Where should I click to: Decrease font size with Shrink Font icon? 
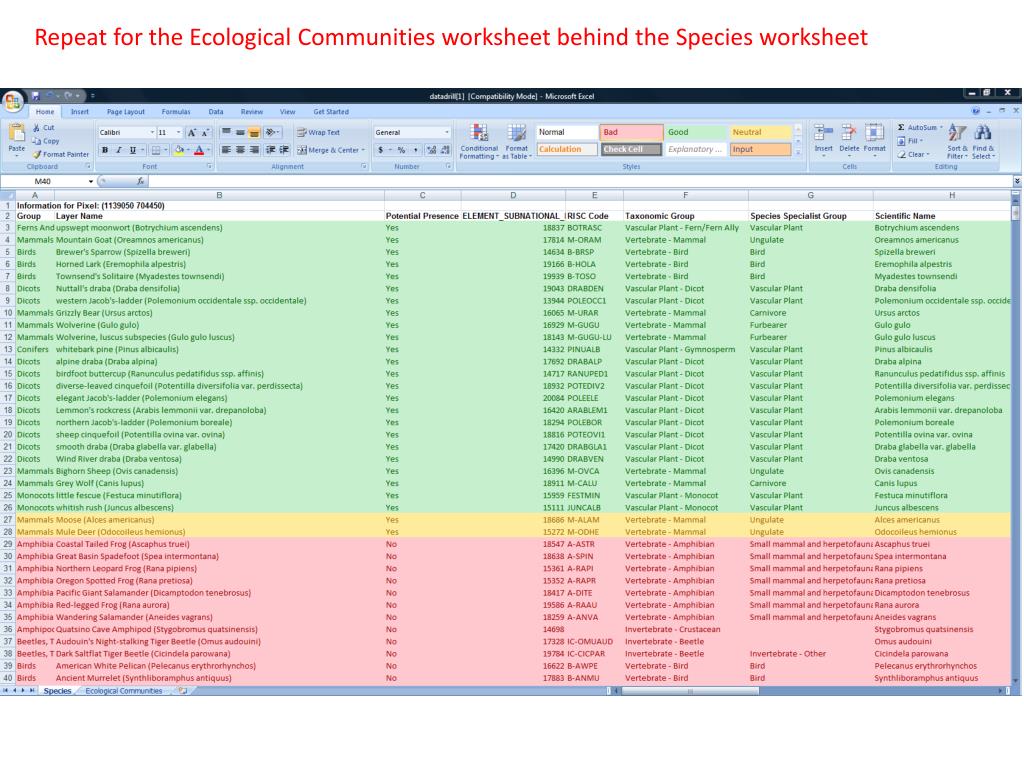point(204,133)
